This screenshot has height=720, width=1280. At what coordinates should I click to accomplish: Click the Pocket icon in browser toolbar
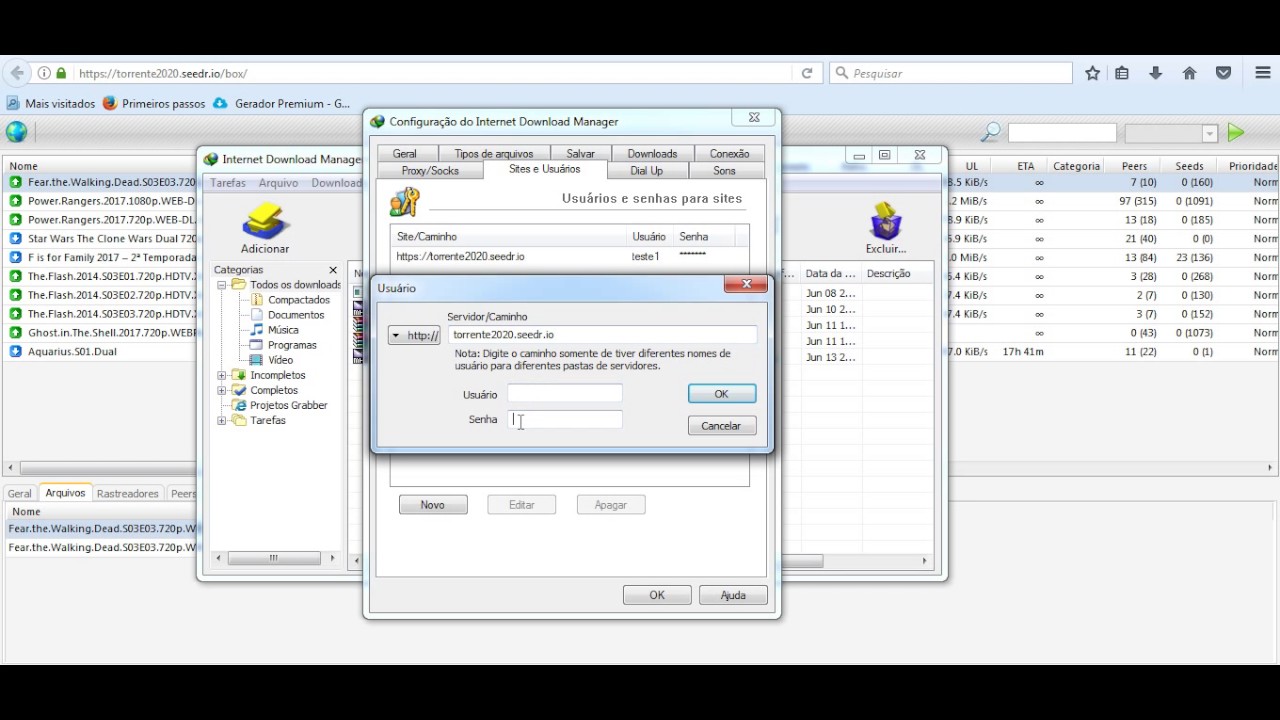pos(1223,73)
